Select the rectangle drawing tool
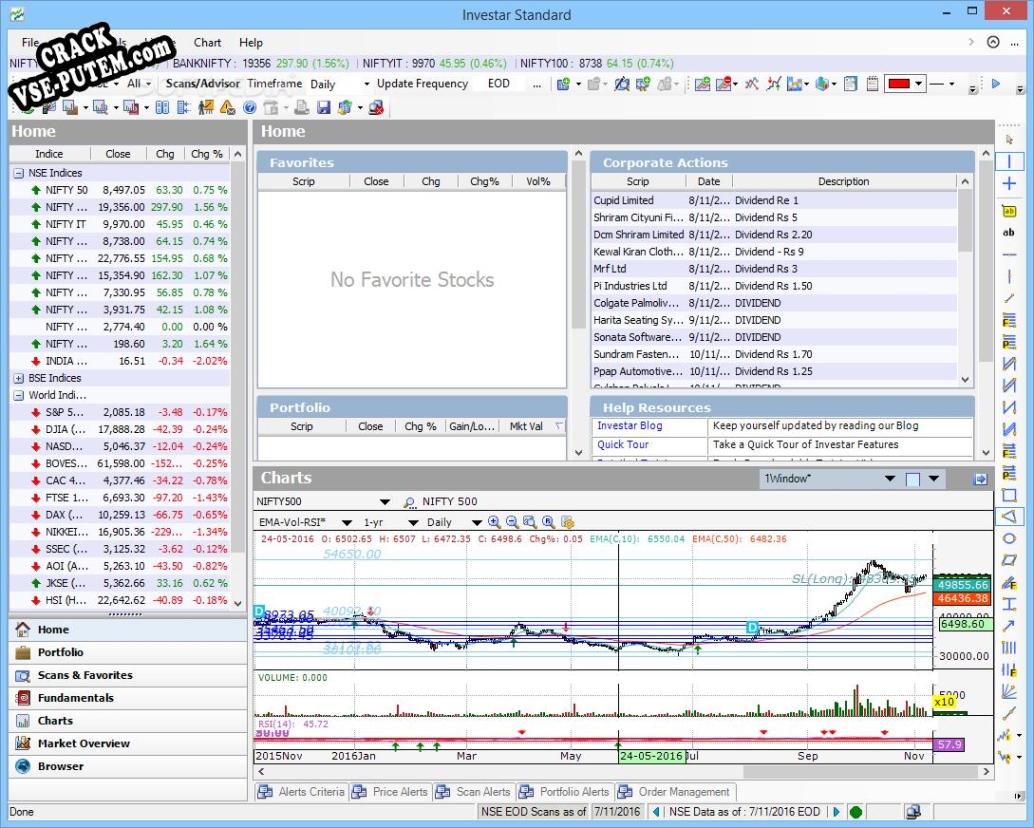Screen dimensions: 1034x828 click(1009, 495)
